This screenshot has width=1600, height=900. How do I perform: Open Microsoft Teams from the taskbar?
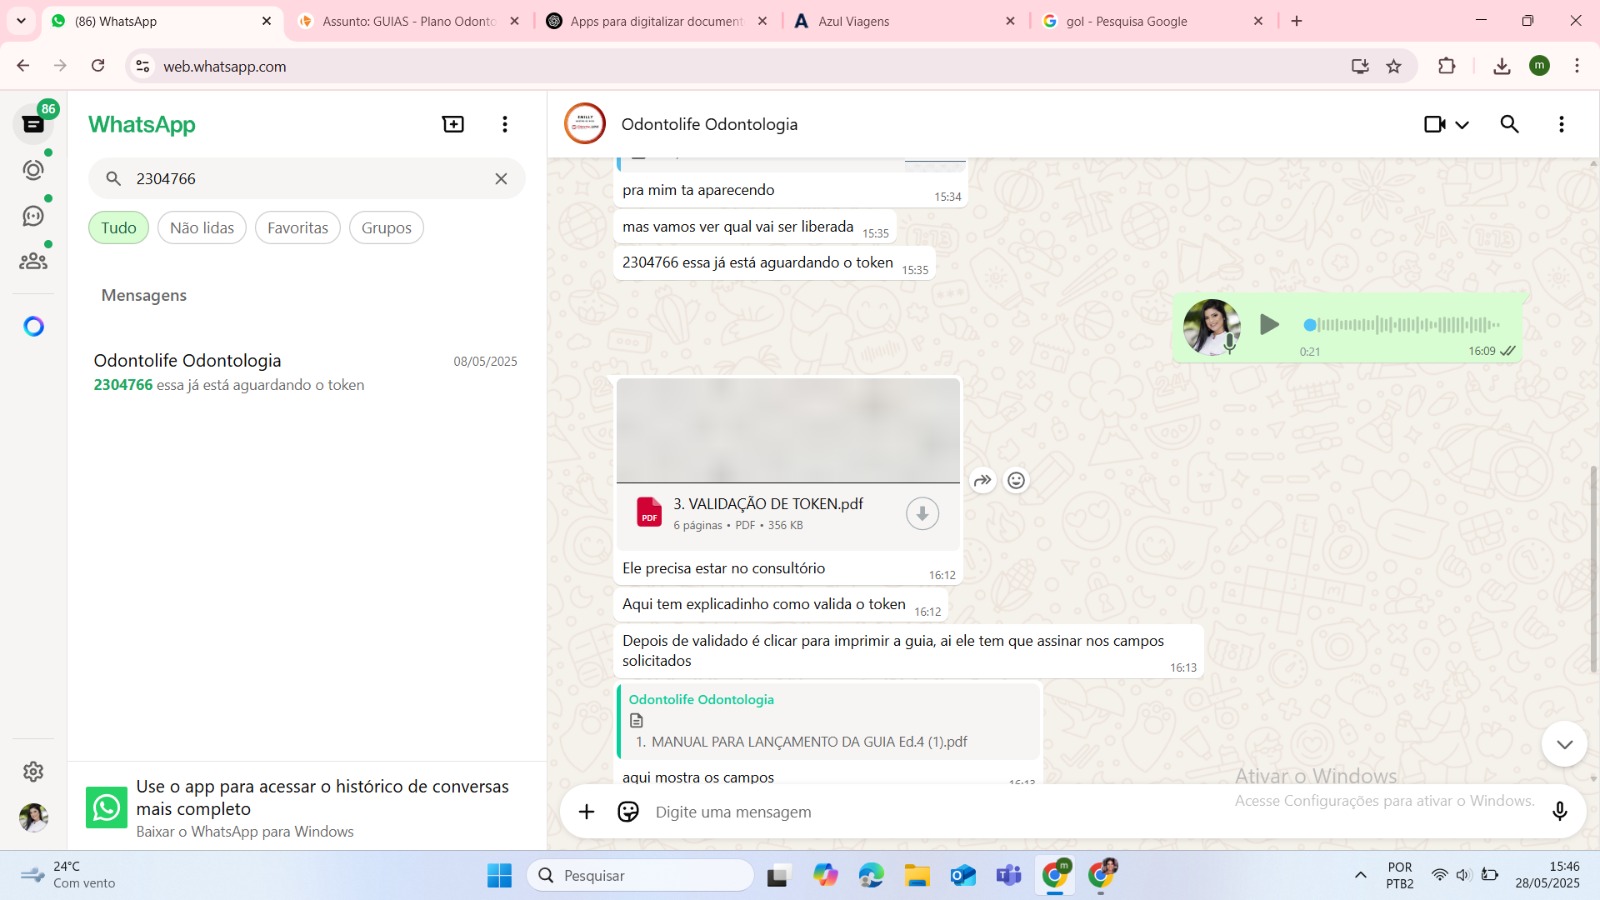tap(1009, 876)
